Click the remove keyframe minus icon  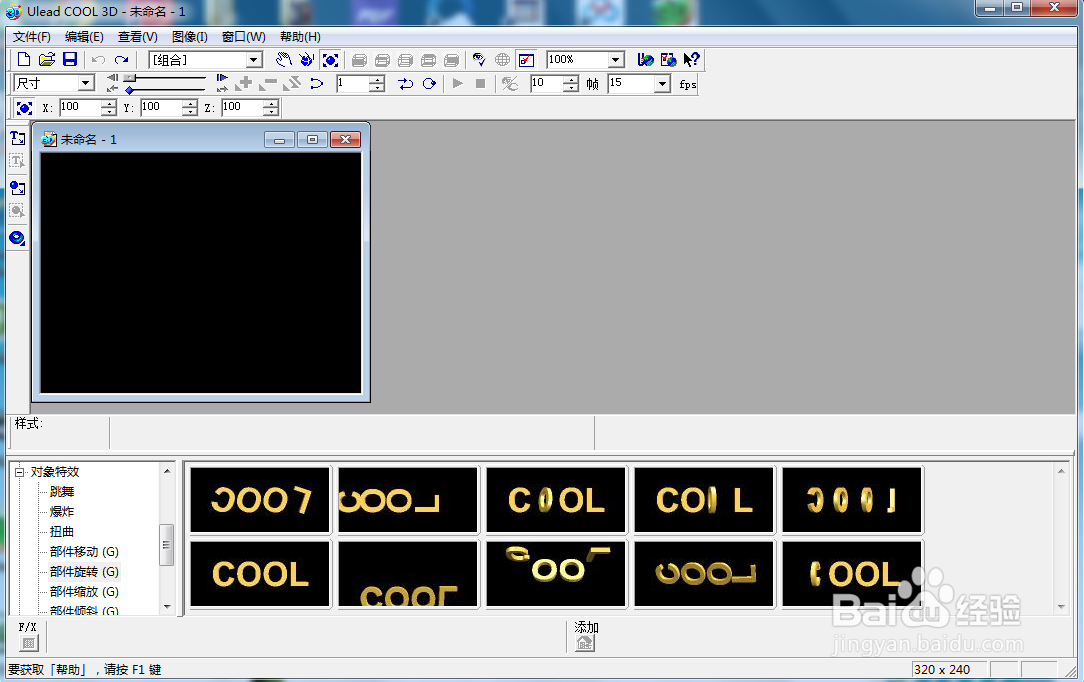click(268, 84)
